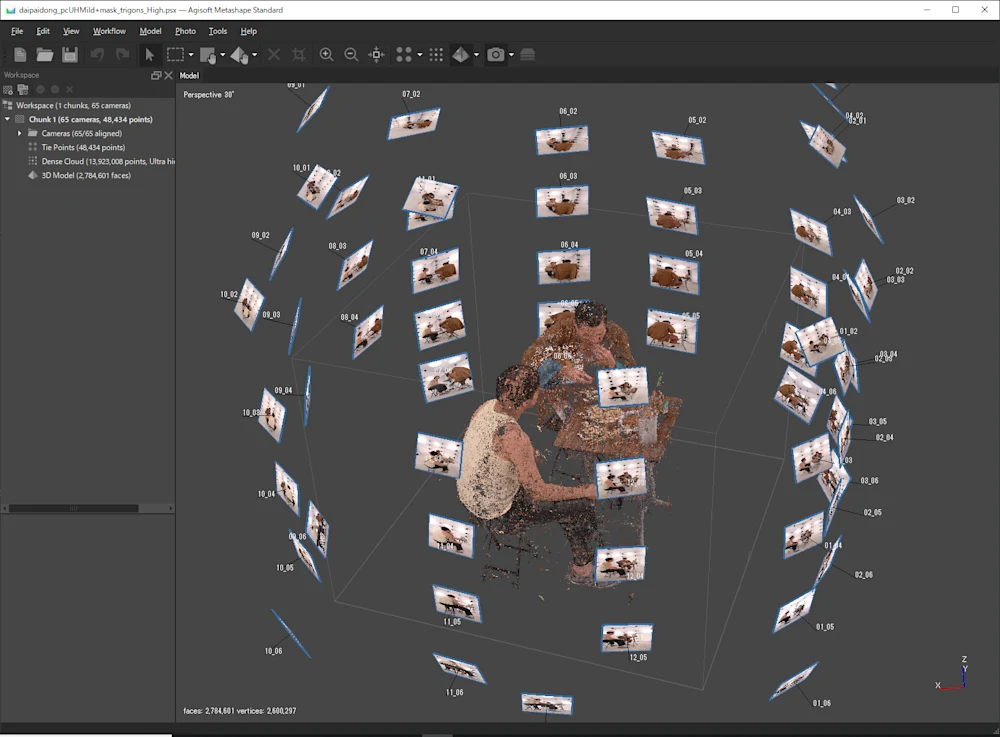
Task: Click the Add Photos icon in Workspace
Action: (x=23, y=89)
